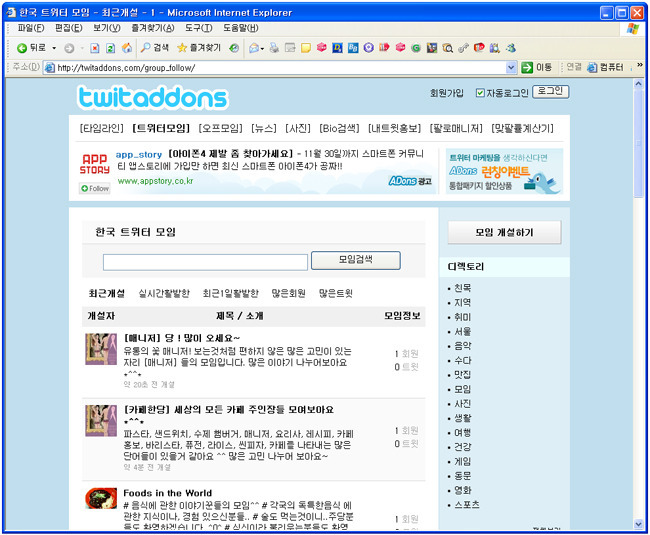Image resolution: width=650 pixels, height=535 pixels.
Task: Click the first red cube toolbar icon
Action: pyautogui.click(x=322, y=48)
